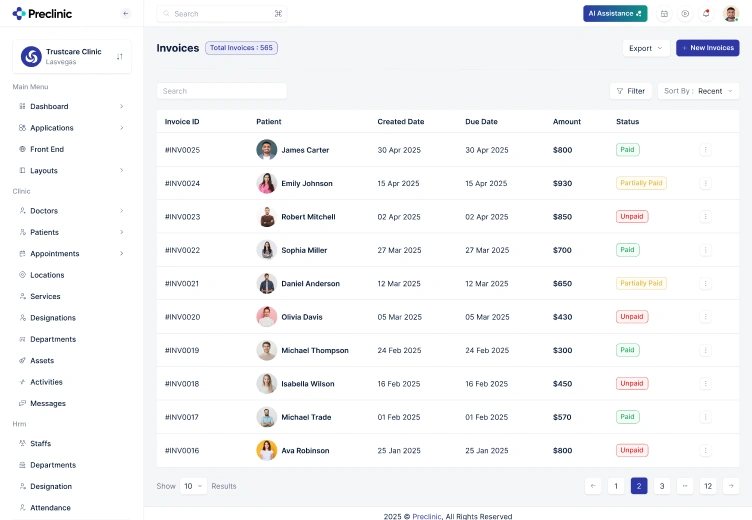Image resolution: width=752 pixels, height=520 pixels.
Task: Go to page 3 of invoices
Action: coord(662,486)
